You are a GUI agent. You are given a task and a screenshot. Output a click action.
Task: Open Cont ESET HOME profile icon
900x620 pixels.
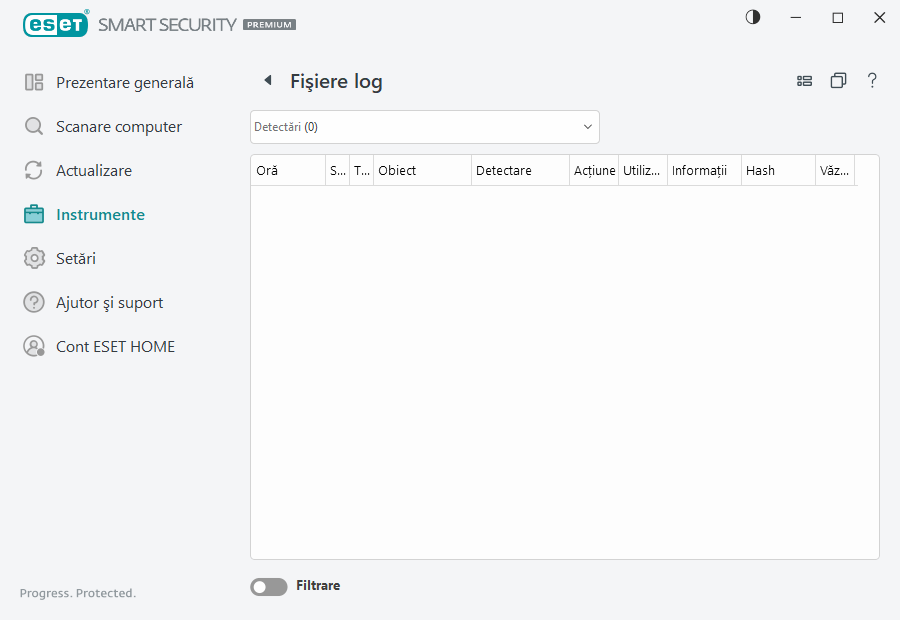tap(33, 346)
